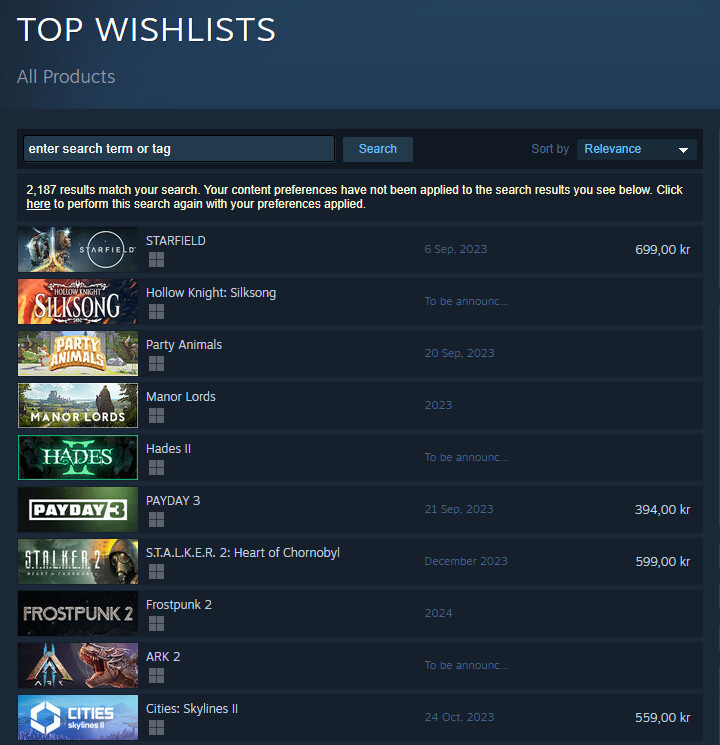Click the Windows icon under Hades II
Viewport: 720px width, 745px height.
click(x=156, y=468)
